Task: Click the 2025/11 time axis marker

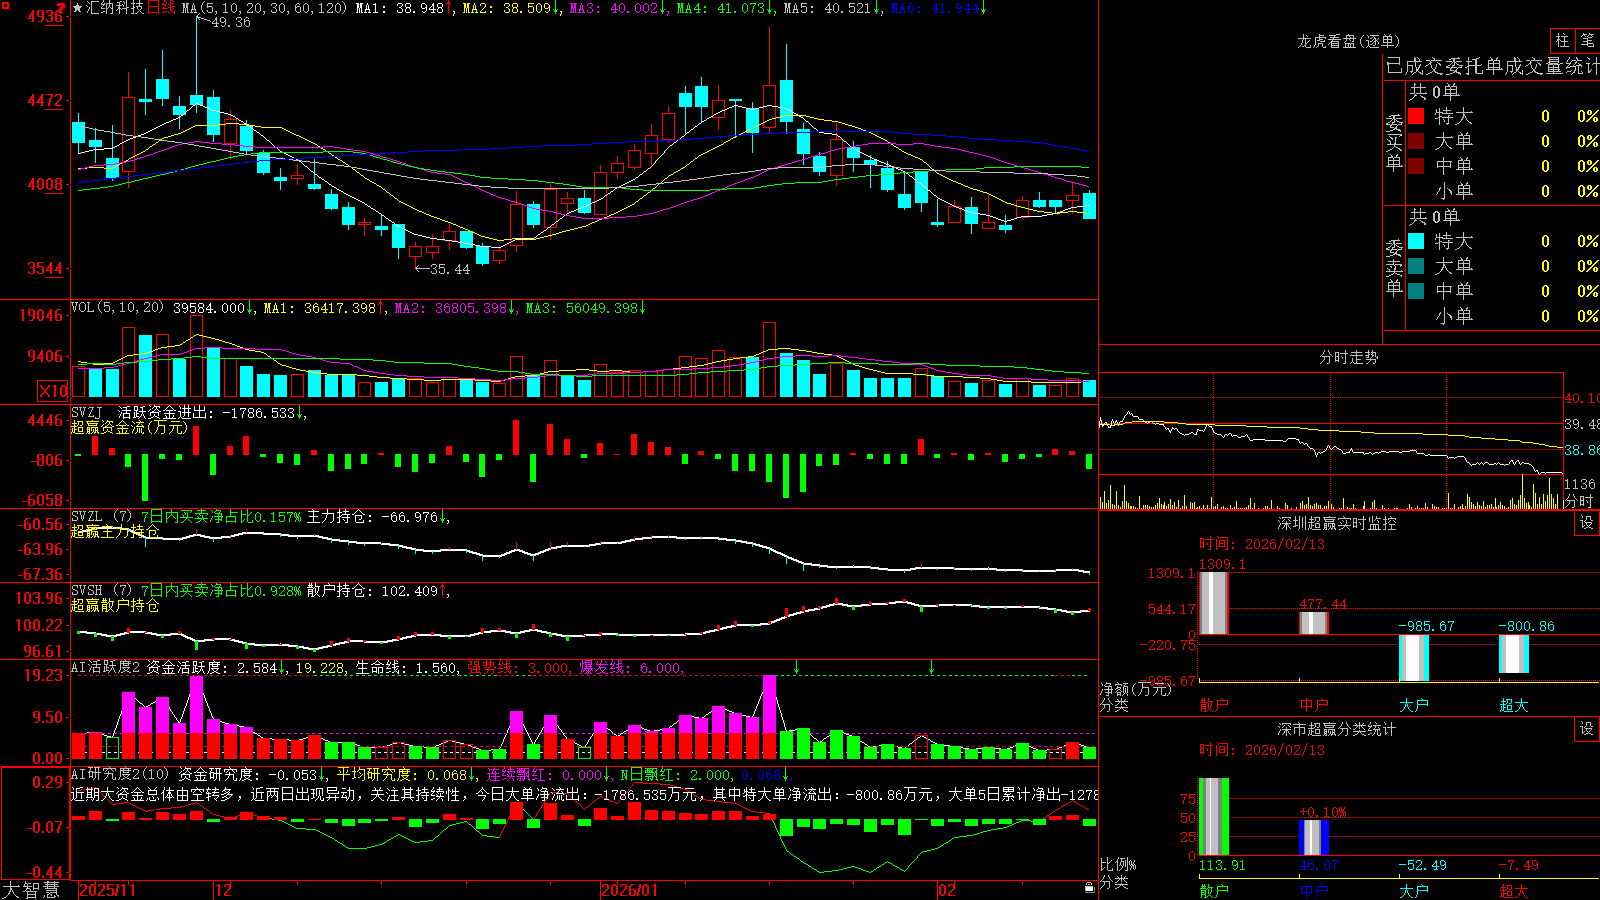Action: pyautogui.click(x=107, y=890)
